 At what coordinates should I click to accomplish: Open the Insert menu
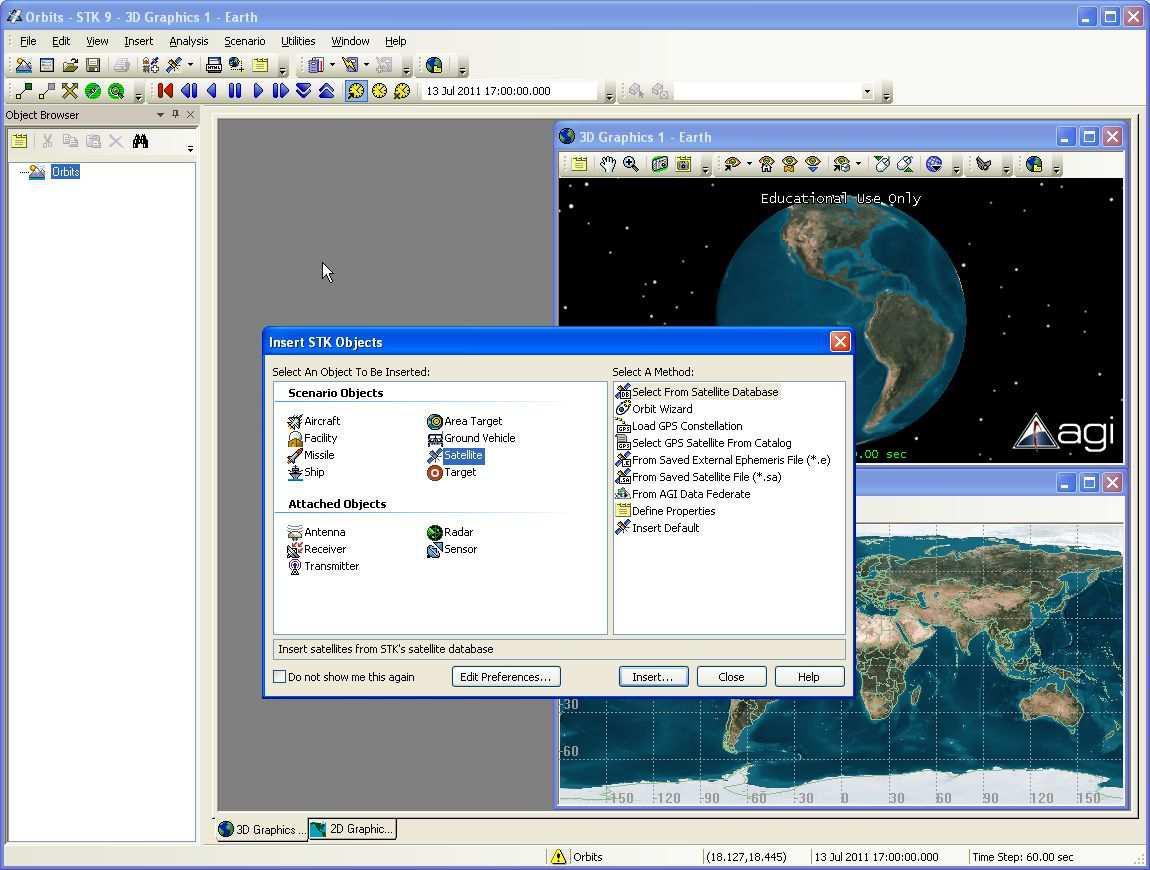pos(139,41)
